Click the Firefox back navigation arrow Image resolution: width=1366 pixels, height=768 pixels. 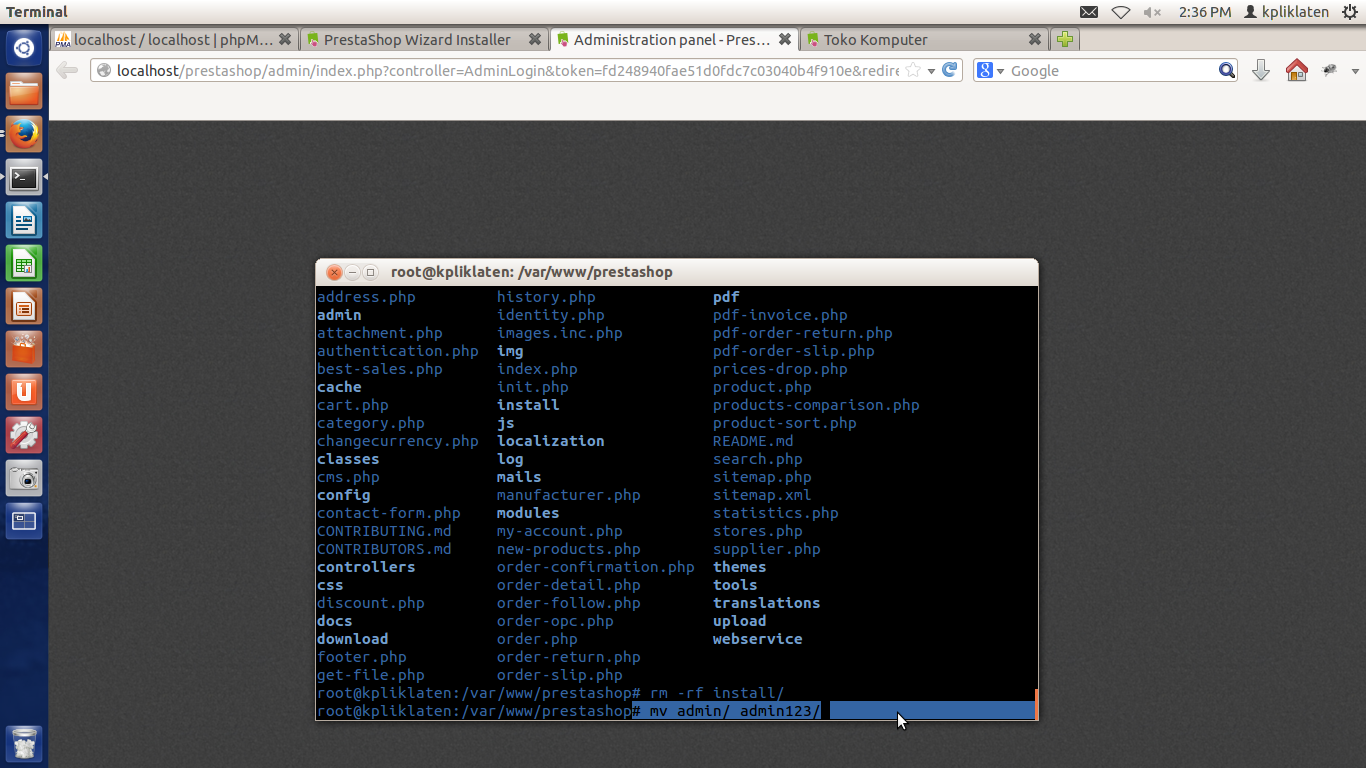65,70
